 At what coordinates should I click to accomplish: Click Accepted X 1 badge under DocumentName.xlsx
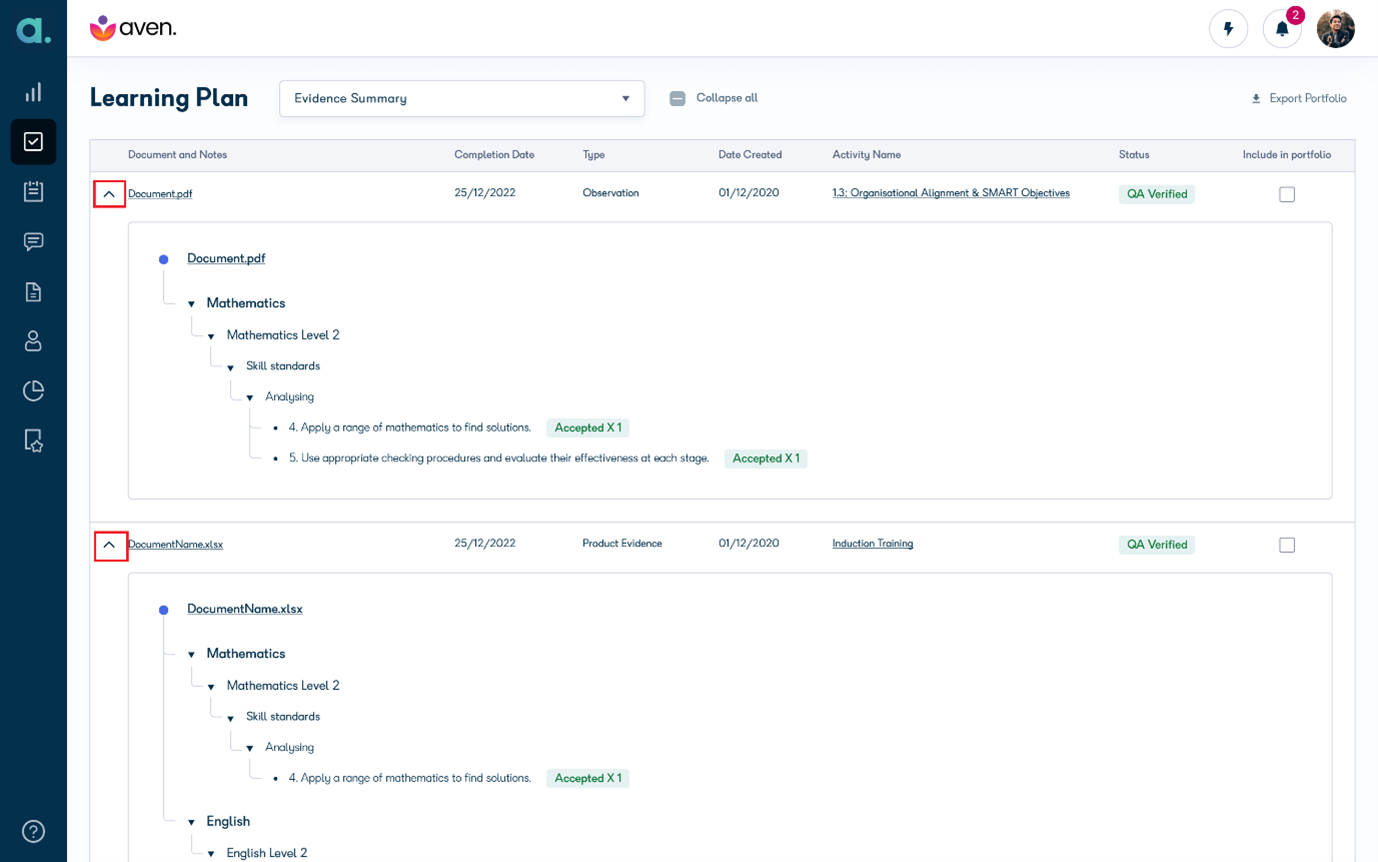588,778
